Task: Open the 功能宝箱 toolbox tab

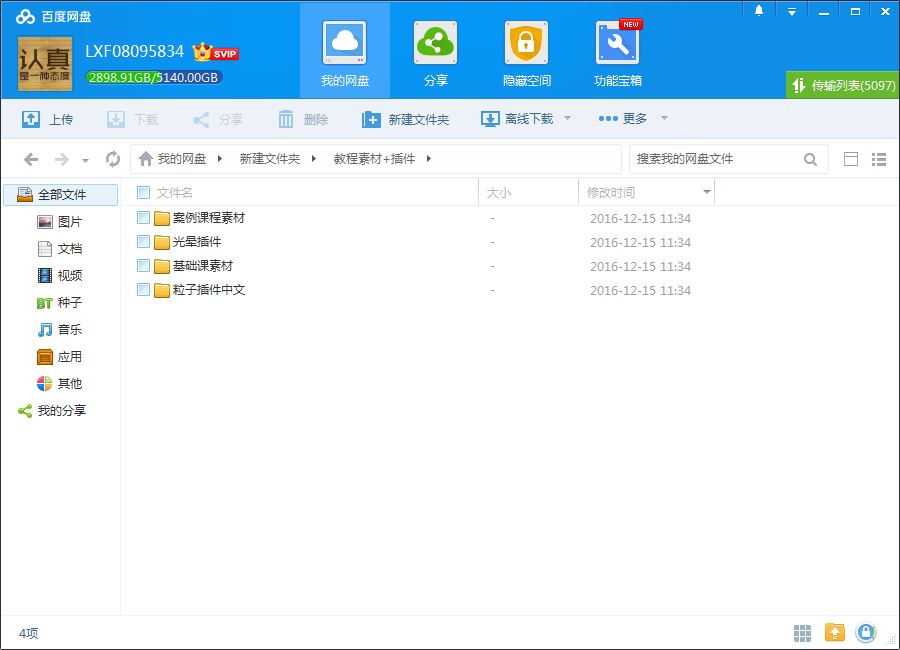Action: coord(618,53)
